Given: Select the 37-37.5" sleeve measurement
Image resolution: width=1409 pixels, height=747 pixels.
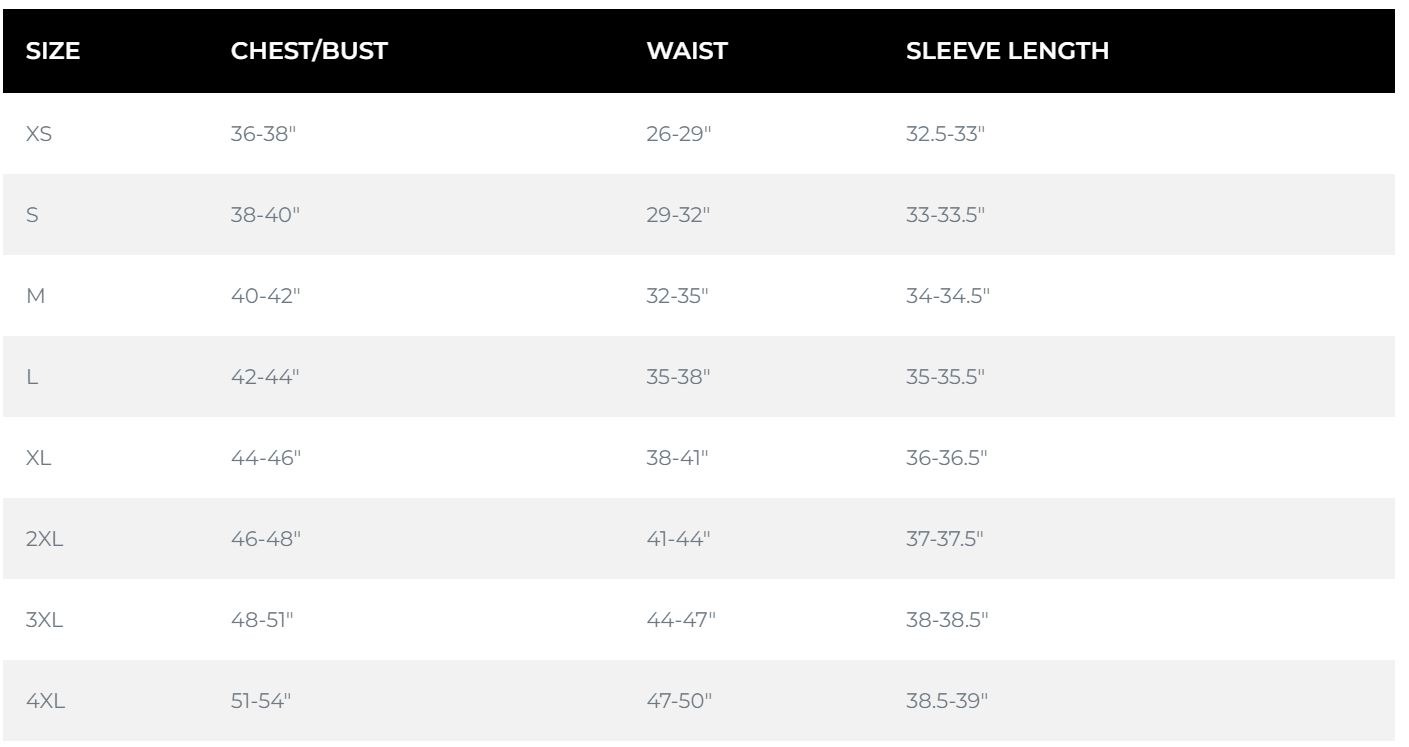Looking at the screenshot, I should pyautogui.click(x=944, y=539).
